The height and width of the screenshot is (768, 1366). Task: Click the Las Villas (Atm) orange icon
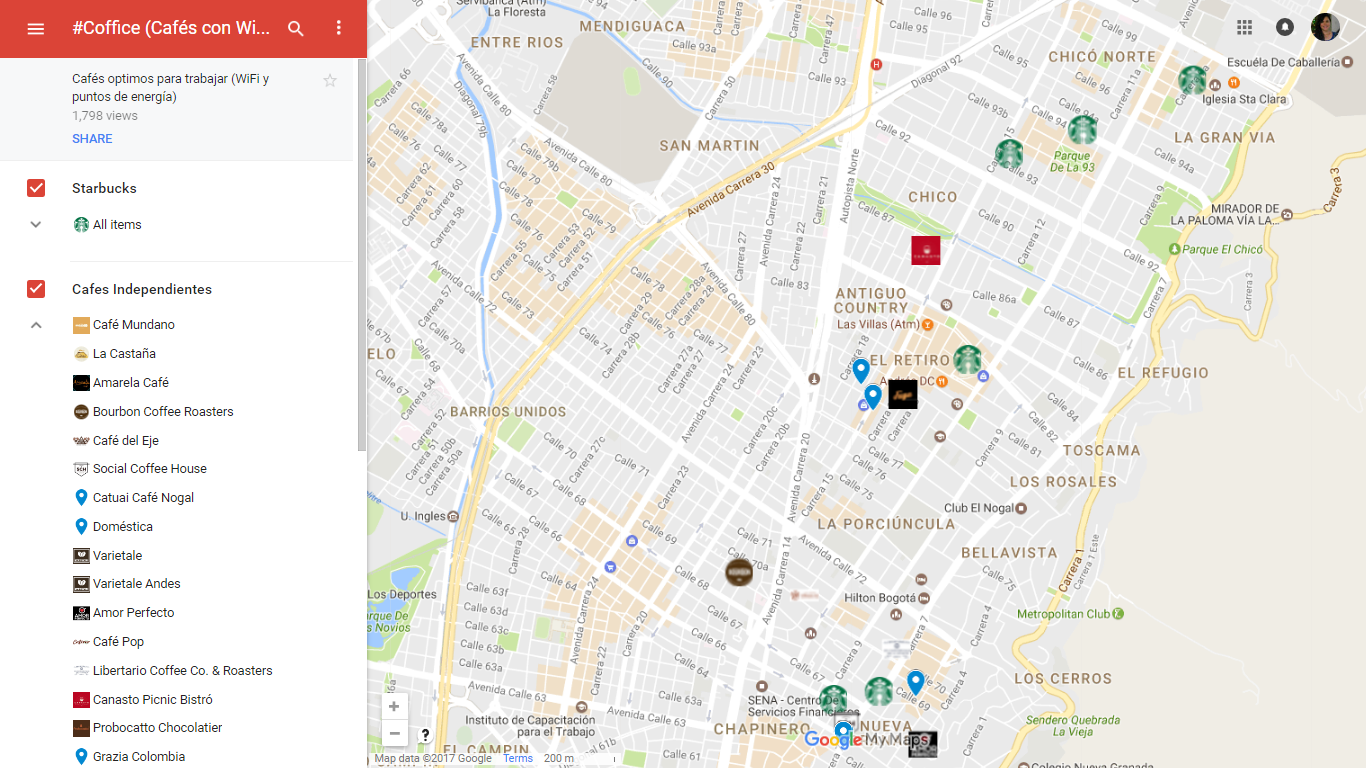click(x=928, y=324)
